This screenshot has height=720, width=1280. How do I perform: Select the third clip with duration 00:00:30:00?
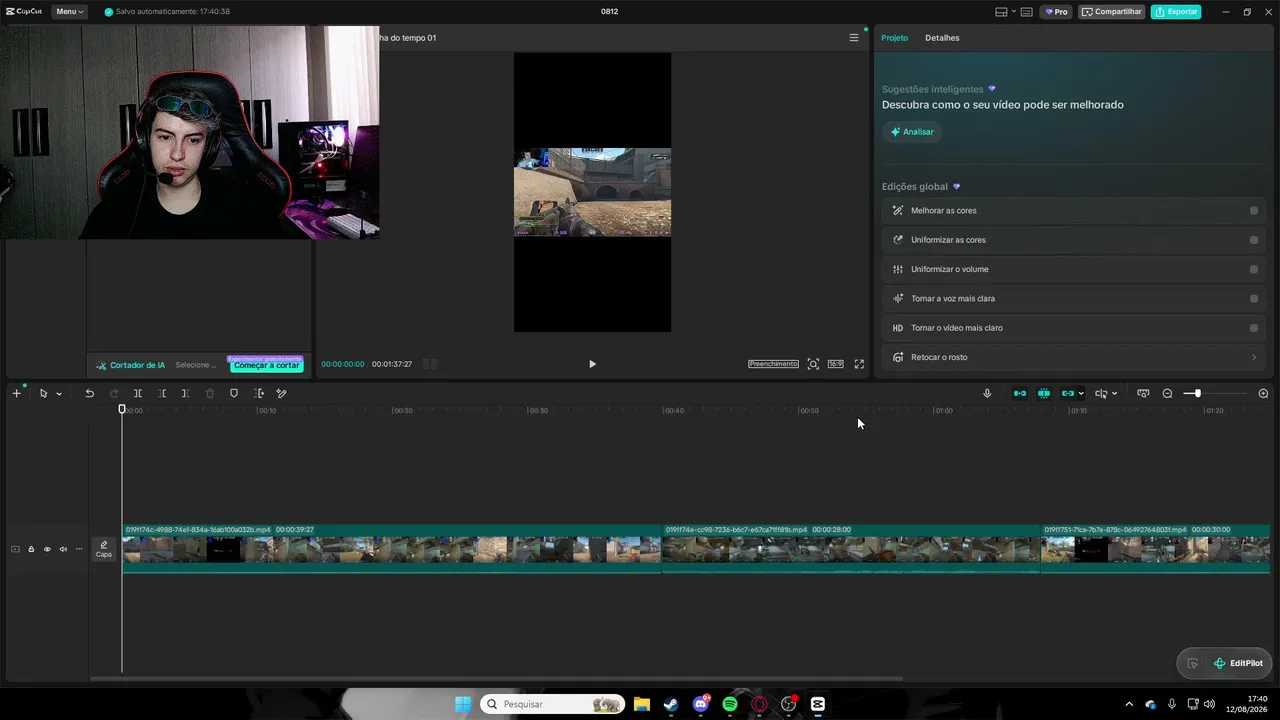coord(1155,548)
